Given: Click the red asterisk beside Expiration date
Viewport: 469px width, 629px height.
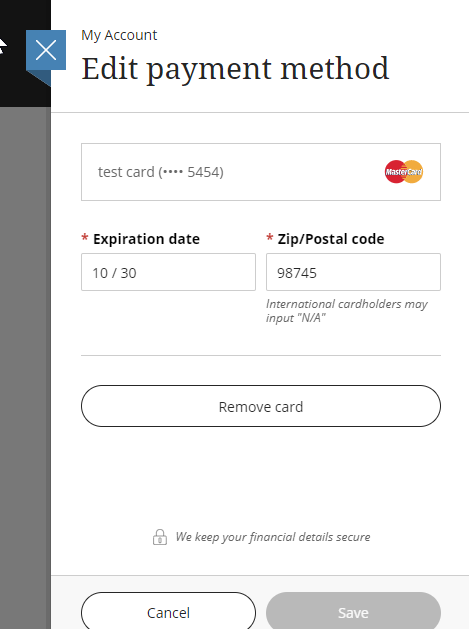Looking at the screenshot, I should click(85, 237).
